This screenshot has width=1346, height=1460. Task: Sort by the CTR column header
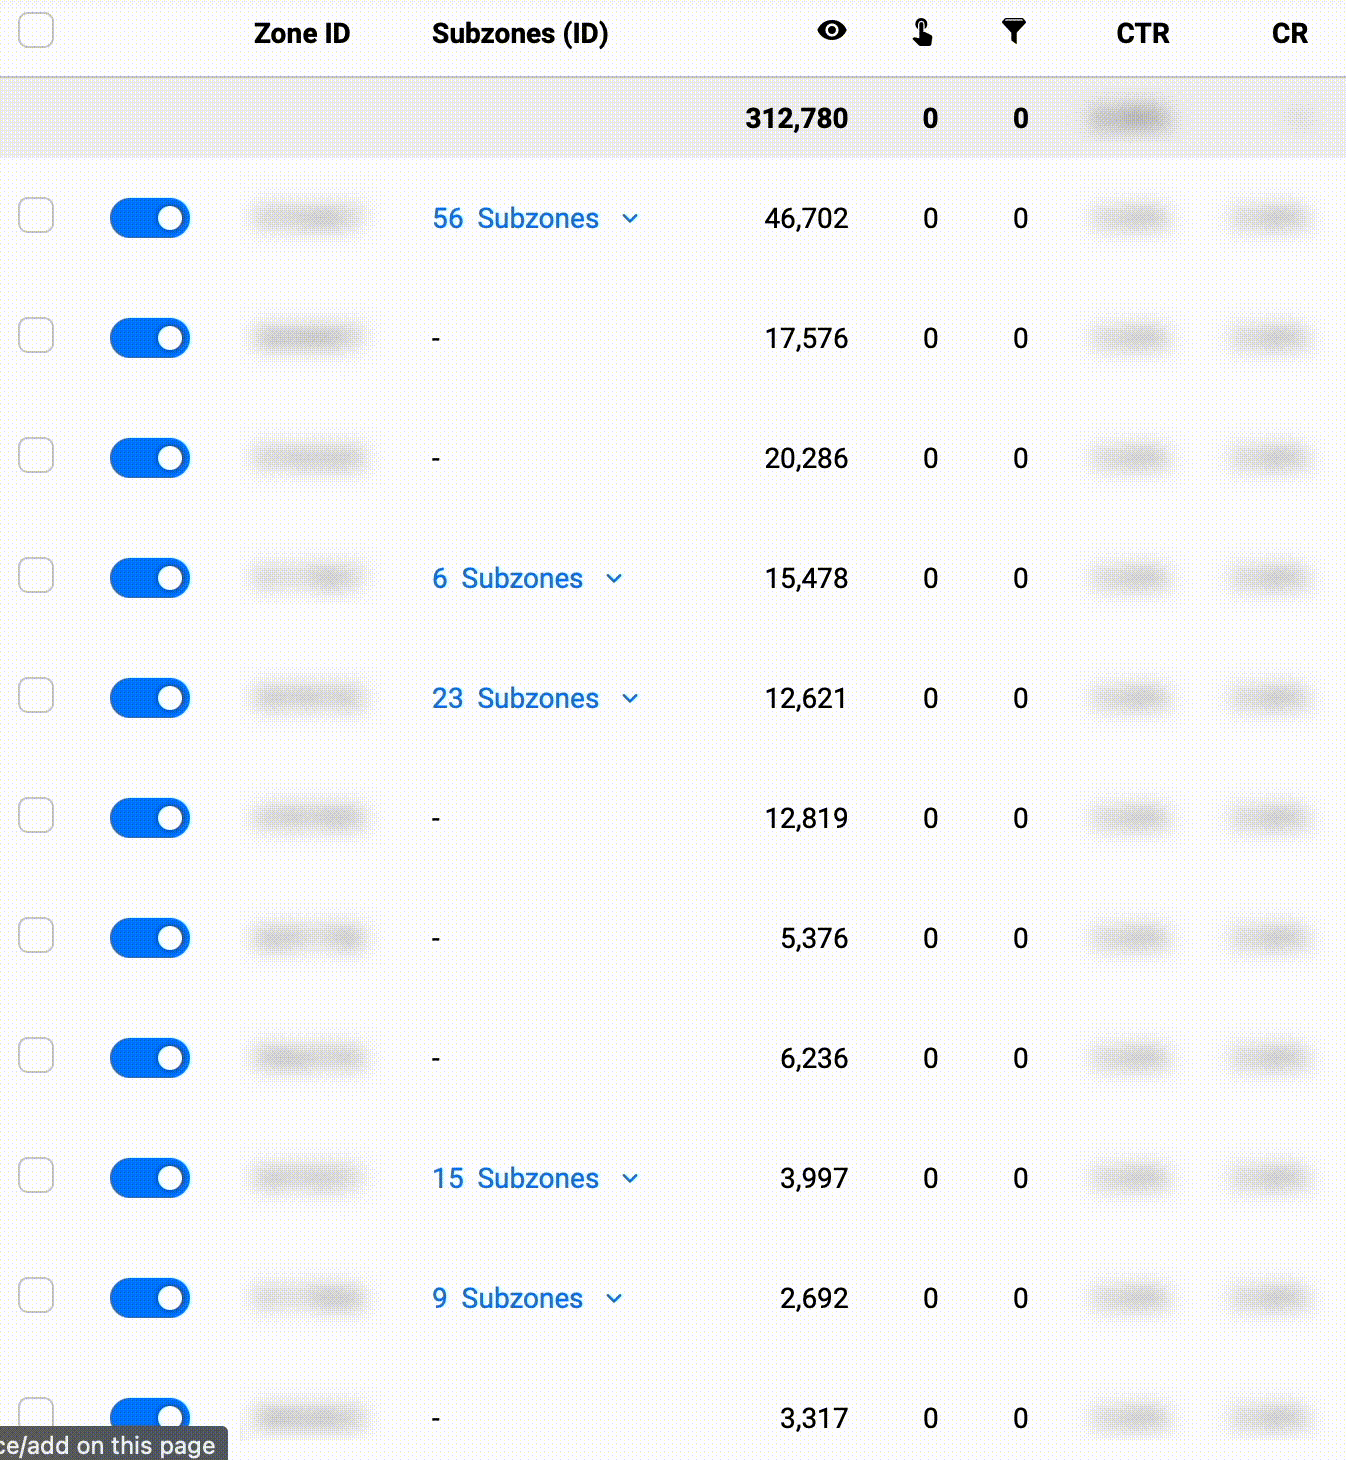point(1142,34)
